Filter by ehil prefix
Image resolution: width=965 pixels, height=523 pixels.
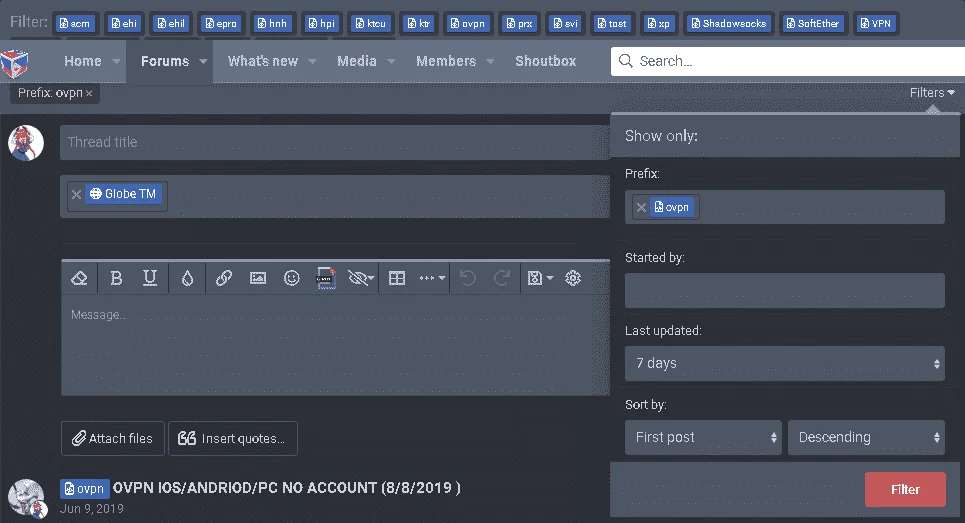(x=172, y=23)
